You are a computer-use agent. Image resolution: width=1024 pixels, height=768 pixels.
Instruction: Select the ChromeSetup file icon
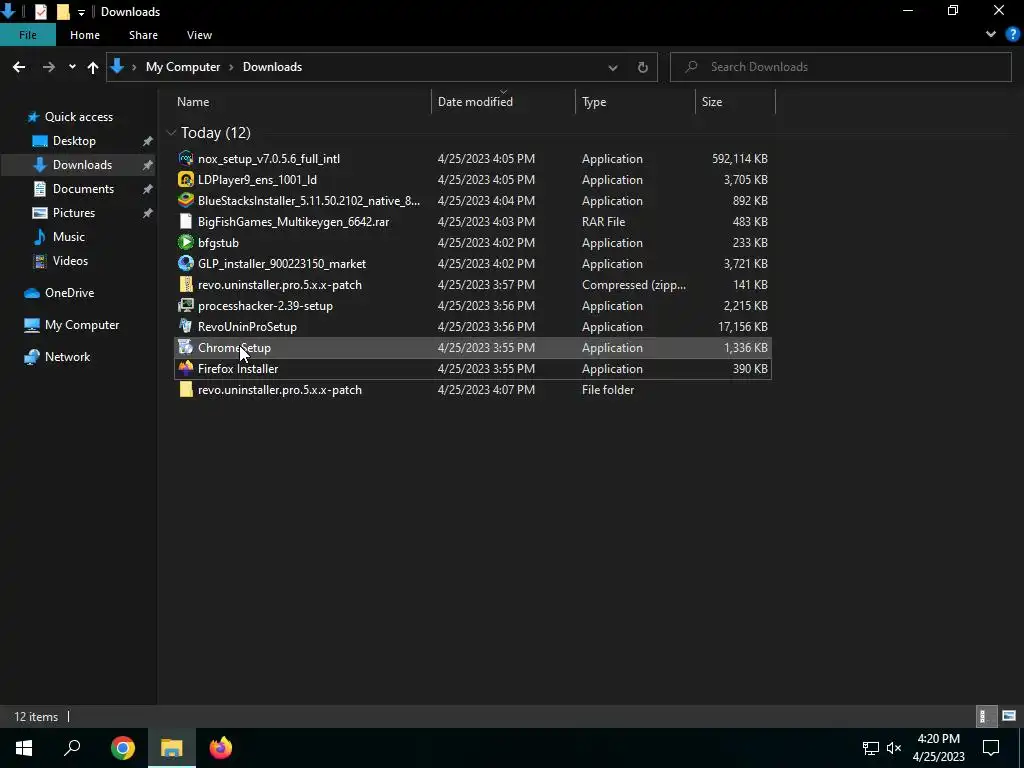185,347
